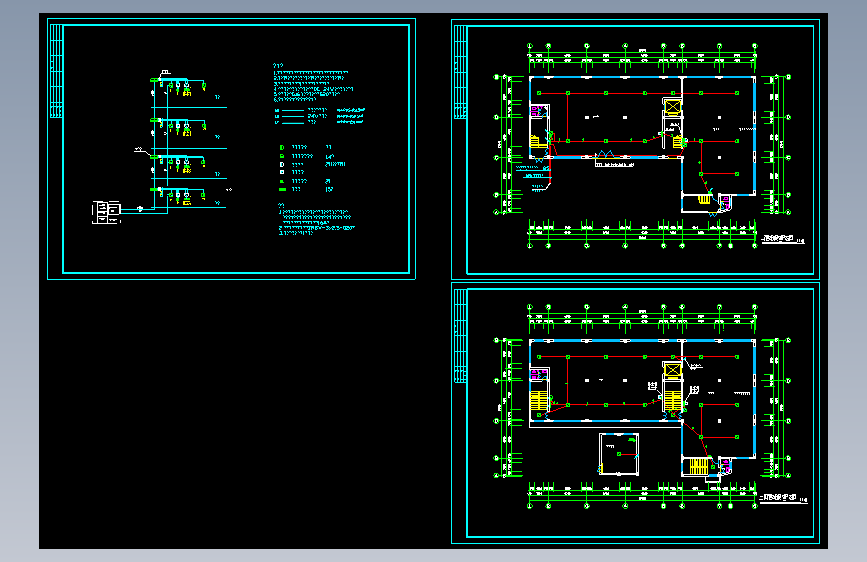Click the yellow staircase on left side of lower plan

point(539,401)
